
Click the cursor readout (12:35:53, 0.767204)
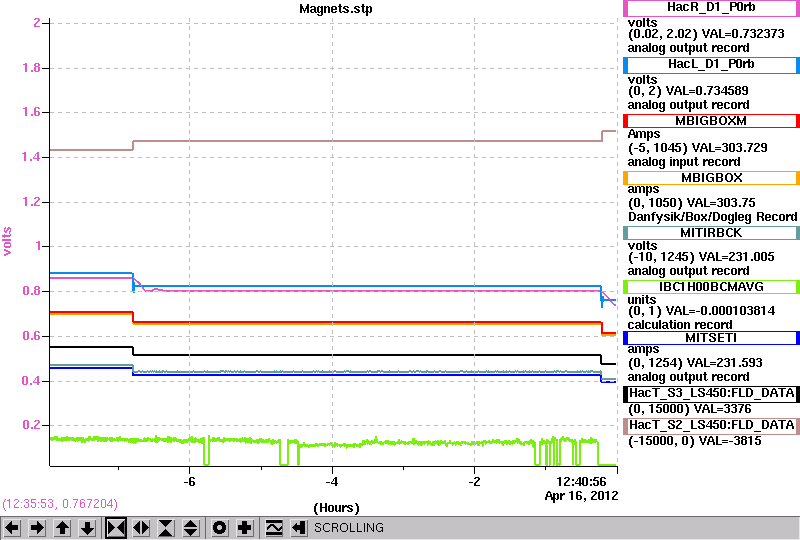60,504
